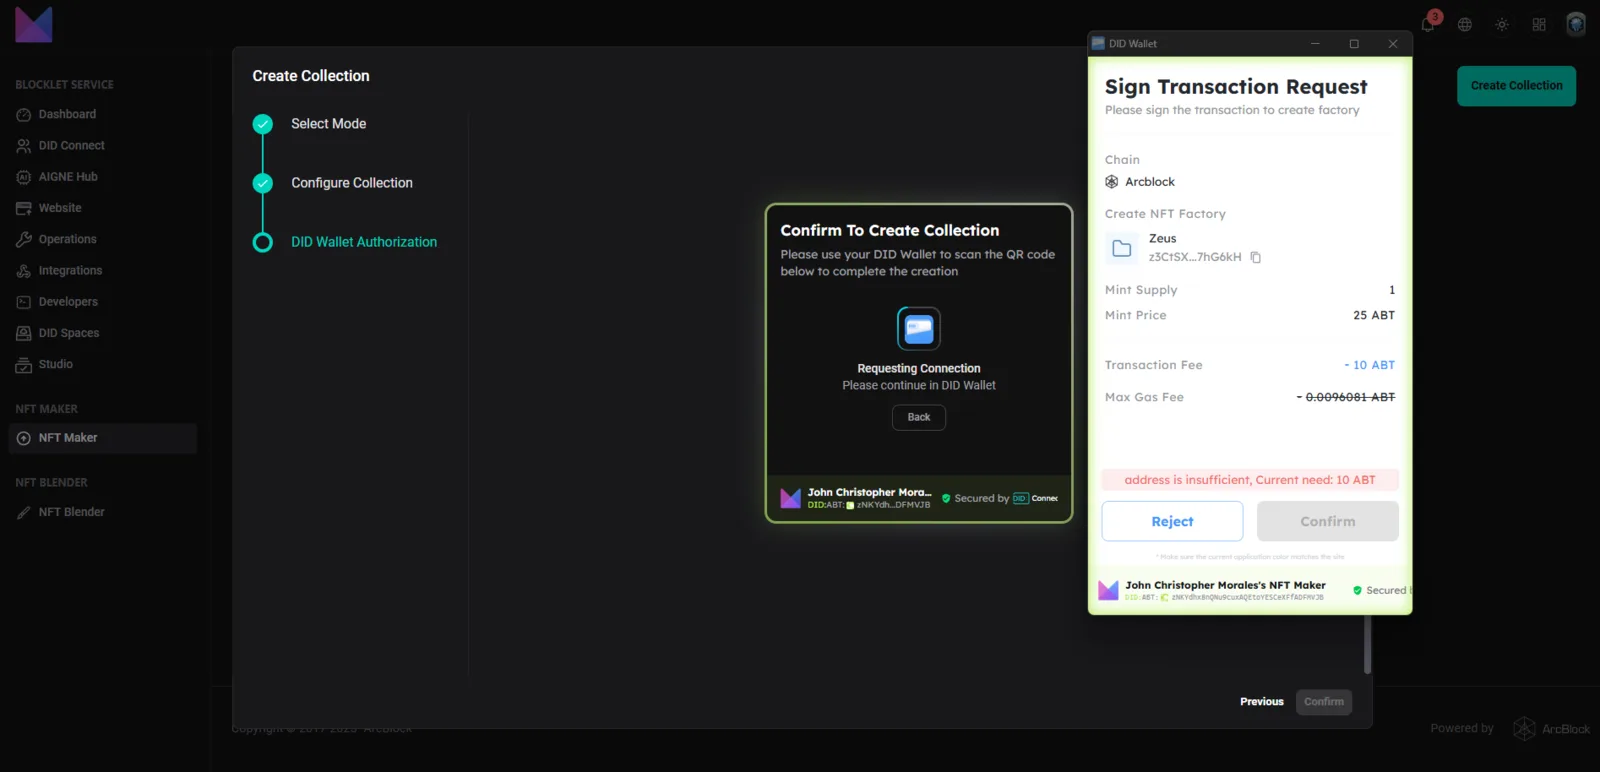1600x772 pixels.
Task: Click the DID Wallet icon in connection dialog
Action: point(919,328)
